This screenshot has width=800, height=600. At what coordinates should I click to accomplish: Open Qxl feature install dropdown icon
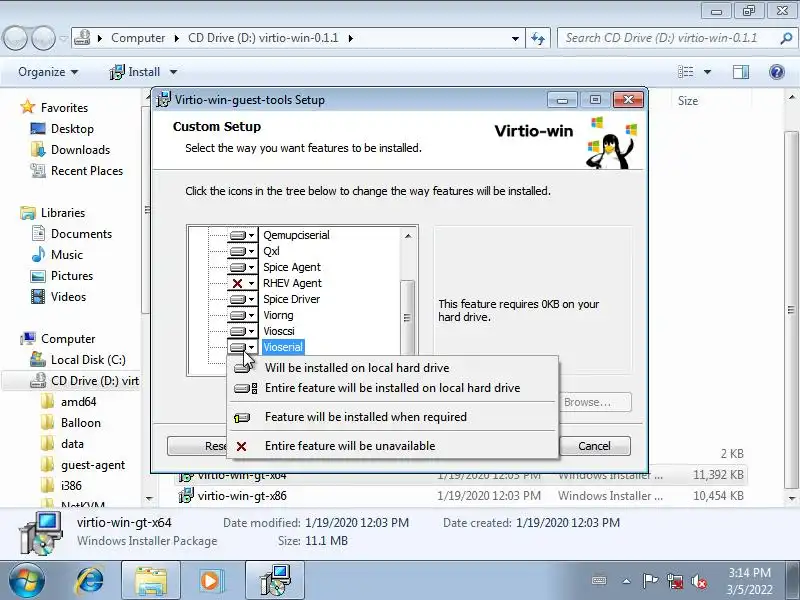242,251
